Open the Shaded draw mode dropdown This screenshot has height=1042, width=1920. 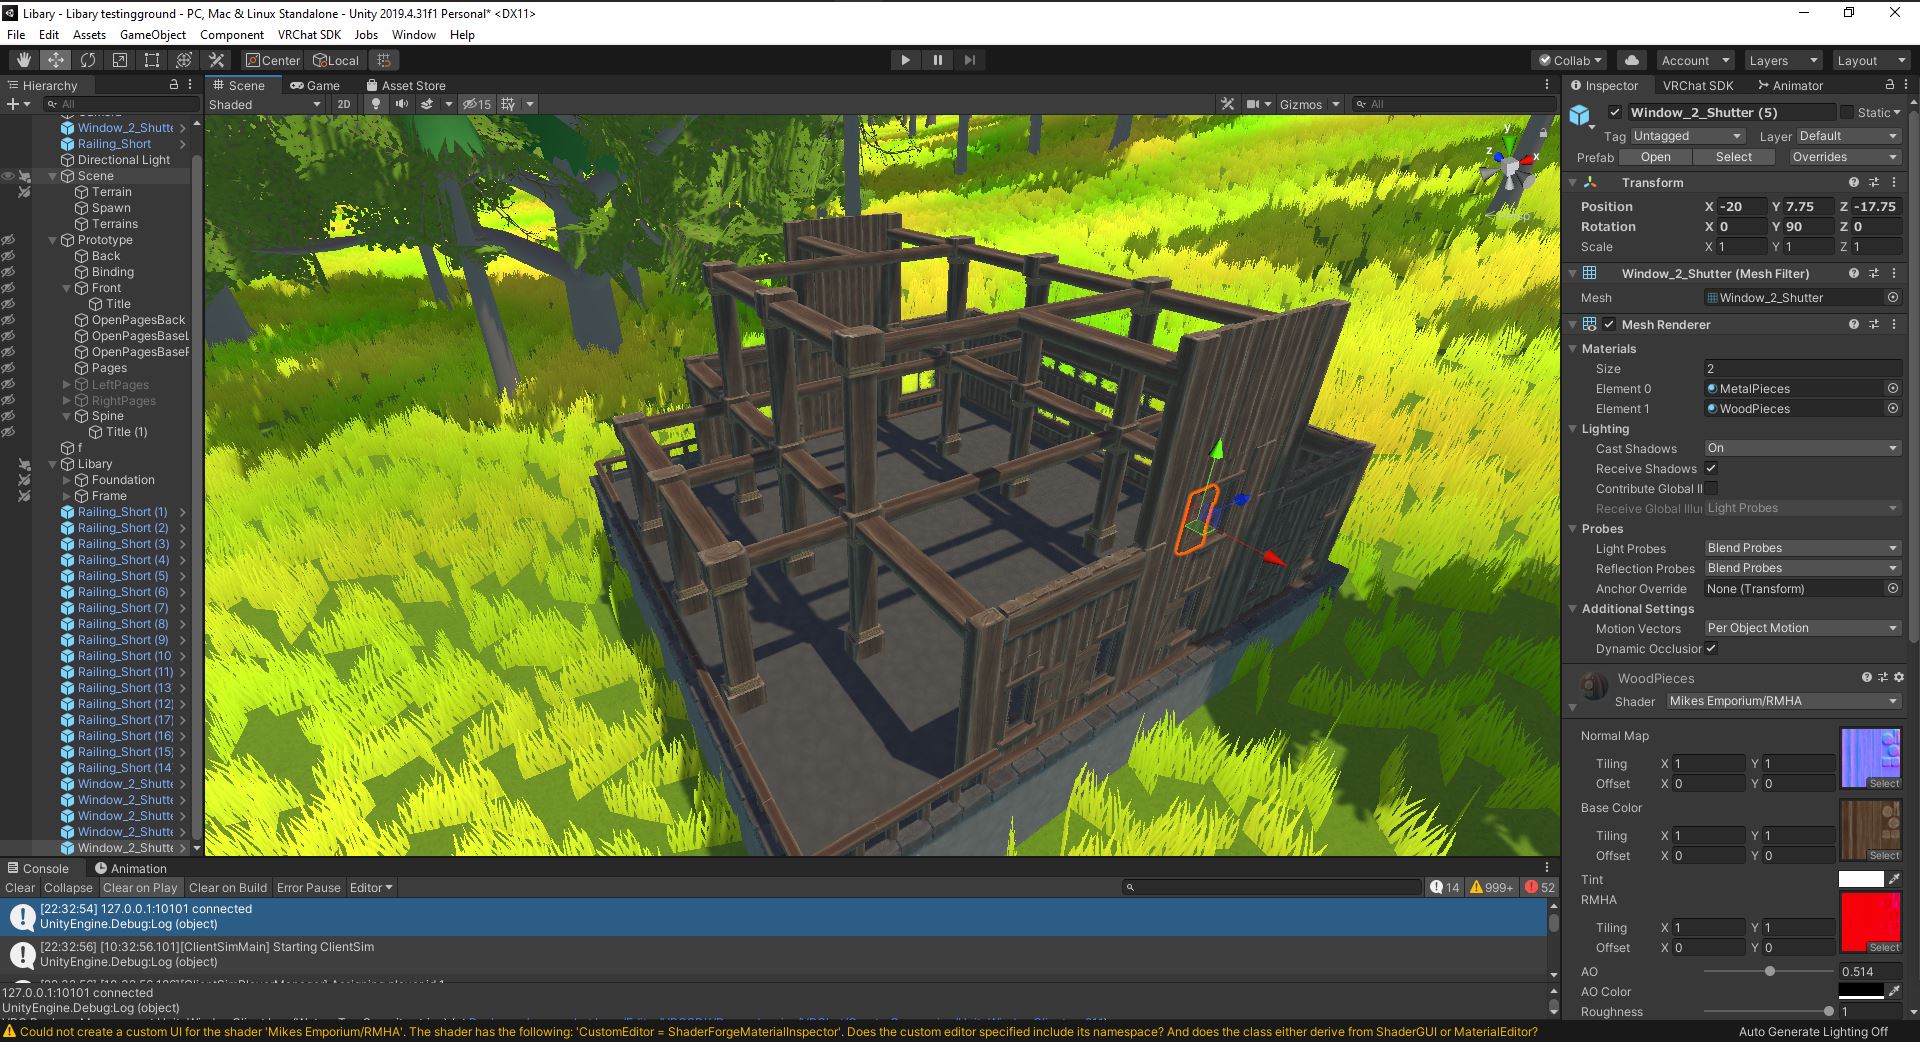265,104
